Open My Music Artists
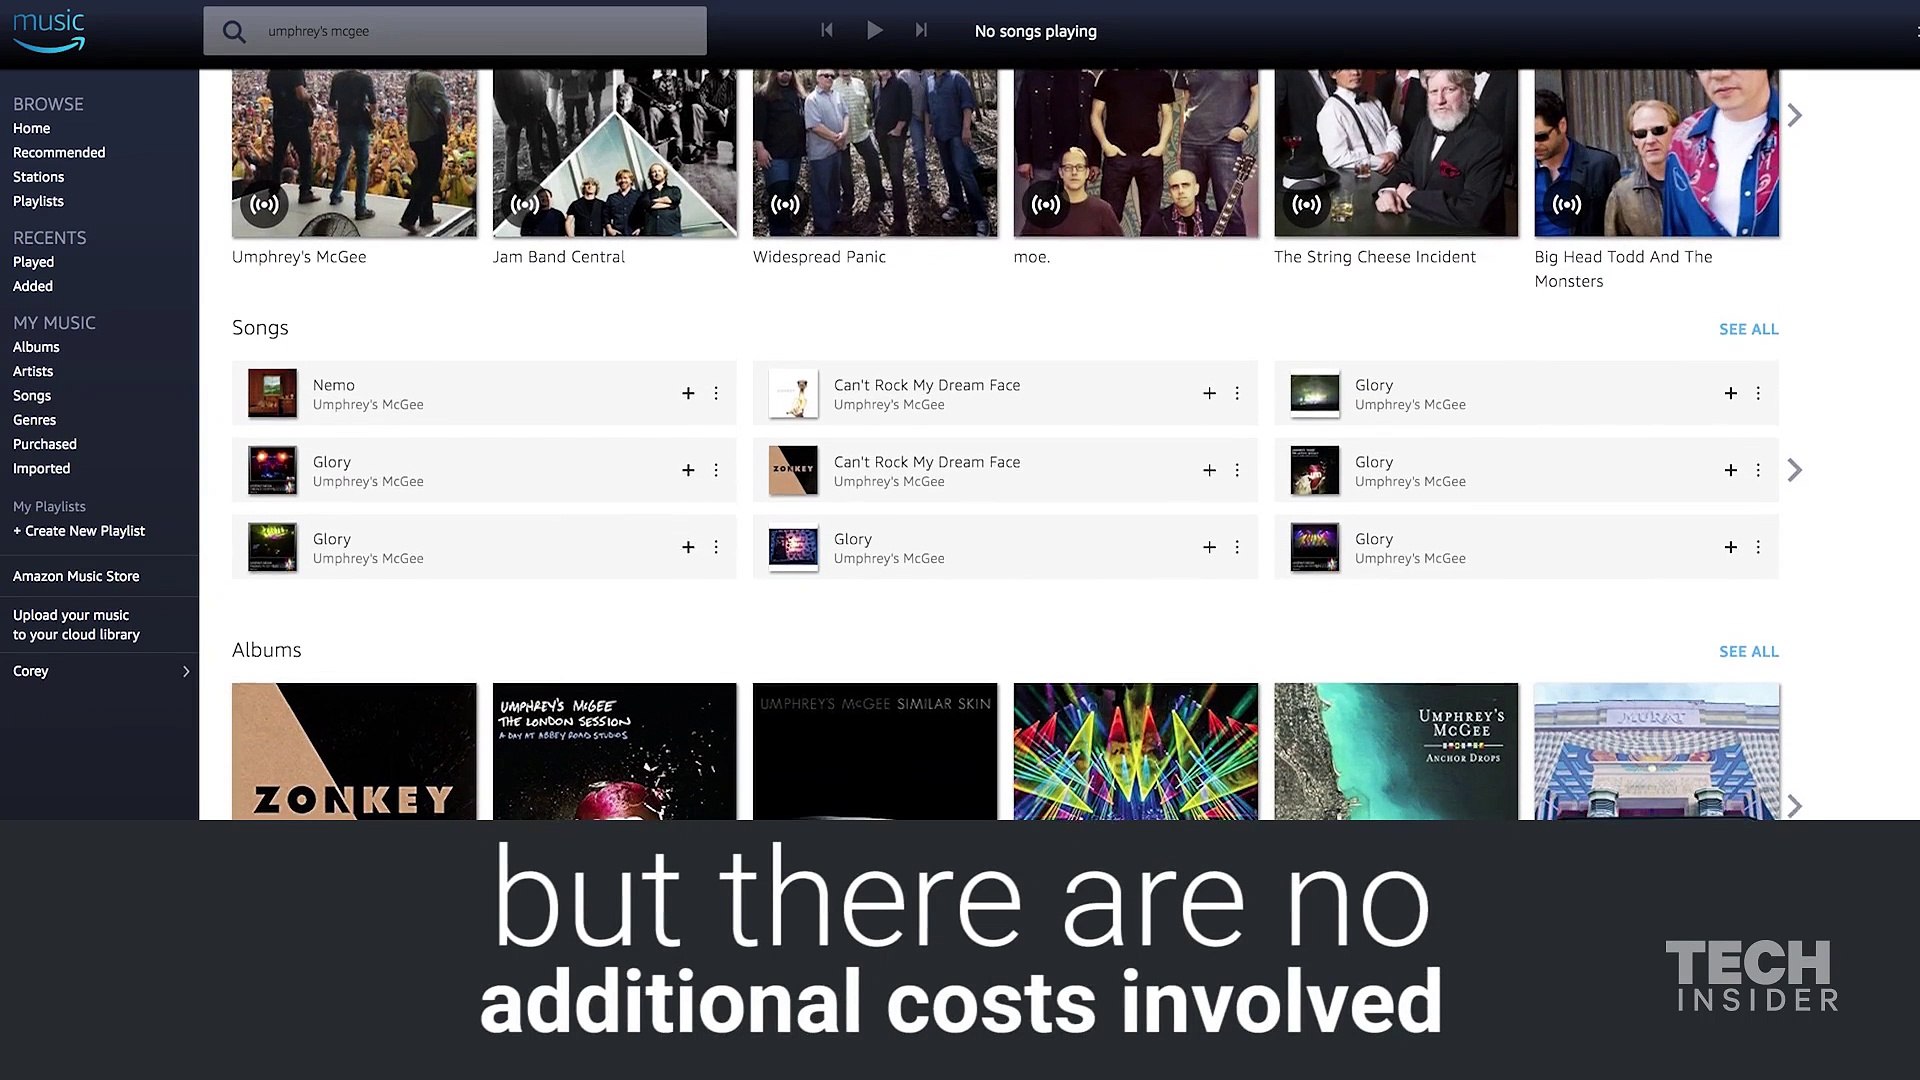This screenshot has width=1920, height=1080. pyautogui.click(x=33, y=371)
